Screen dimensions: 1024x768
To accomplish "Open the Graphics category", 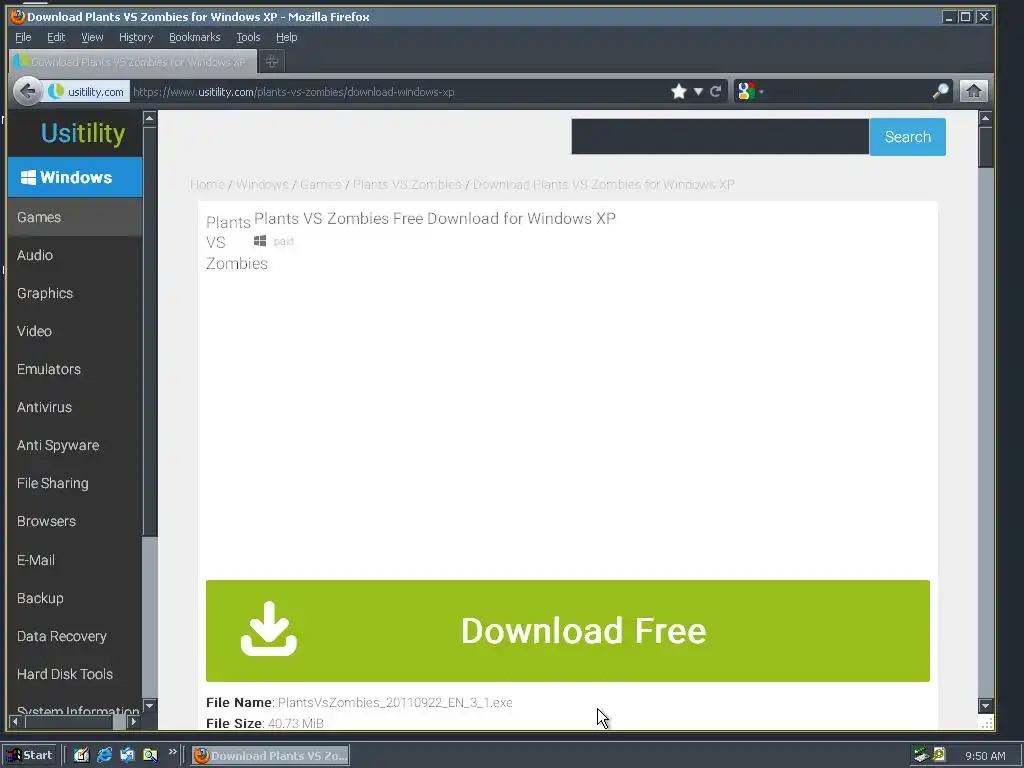I will pos(75,293).
